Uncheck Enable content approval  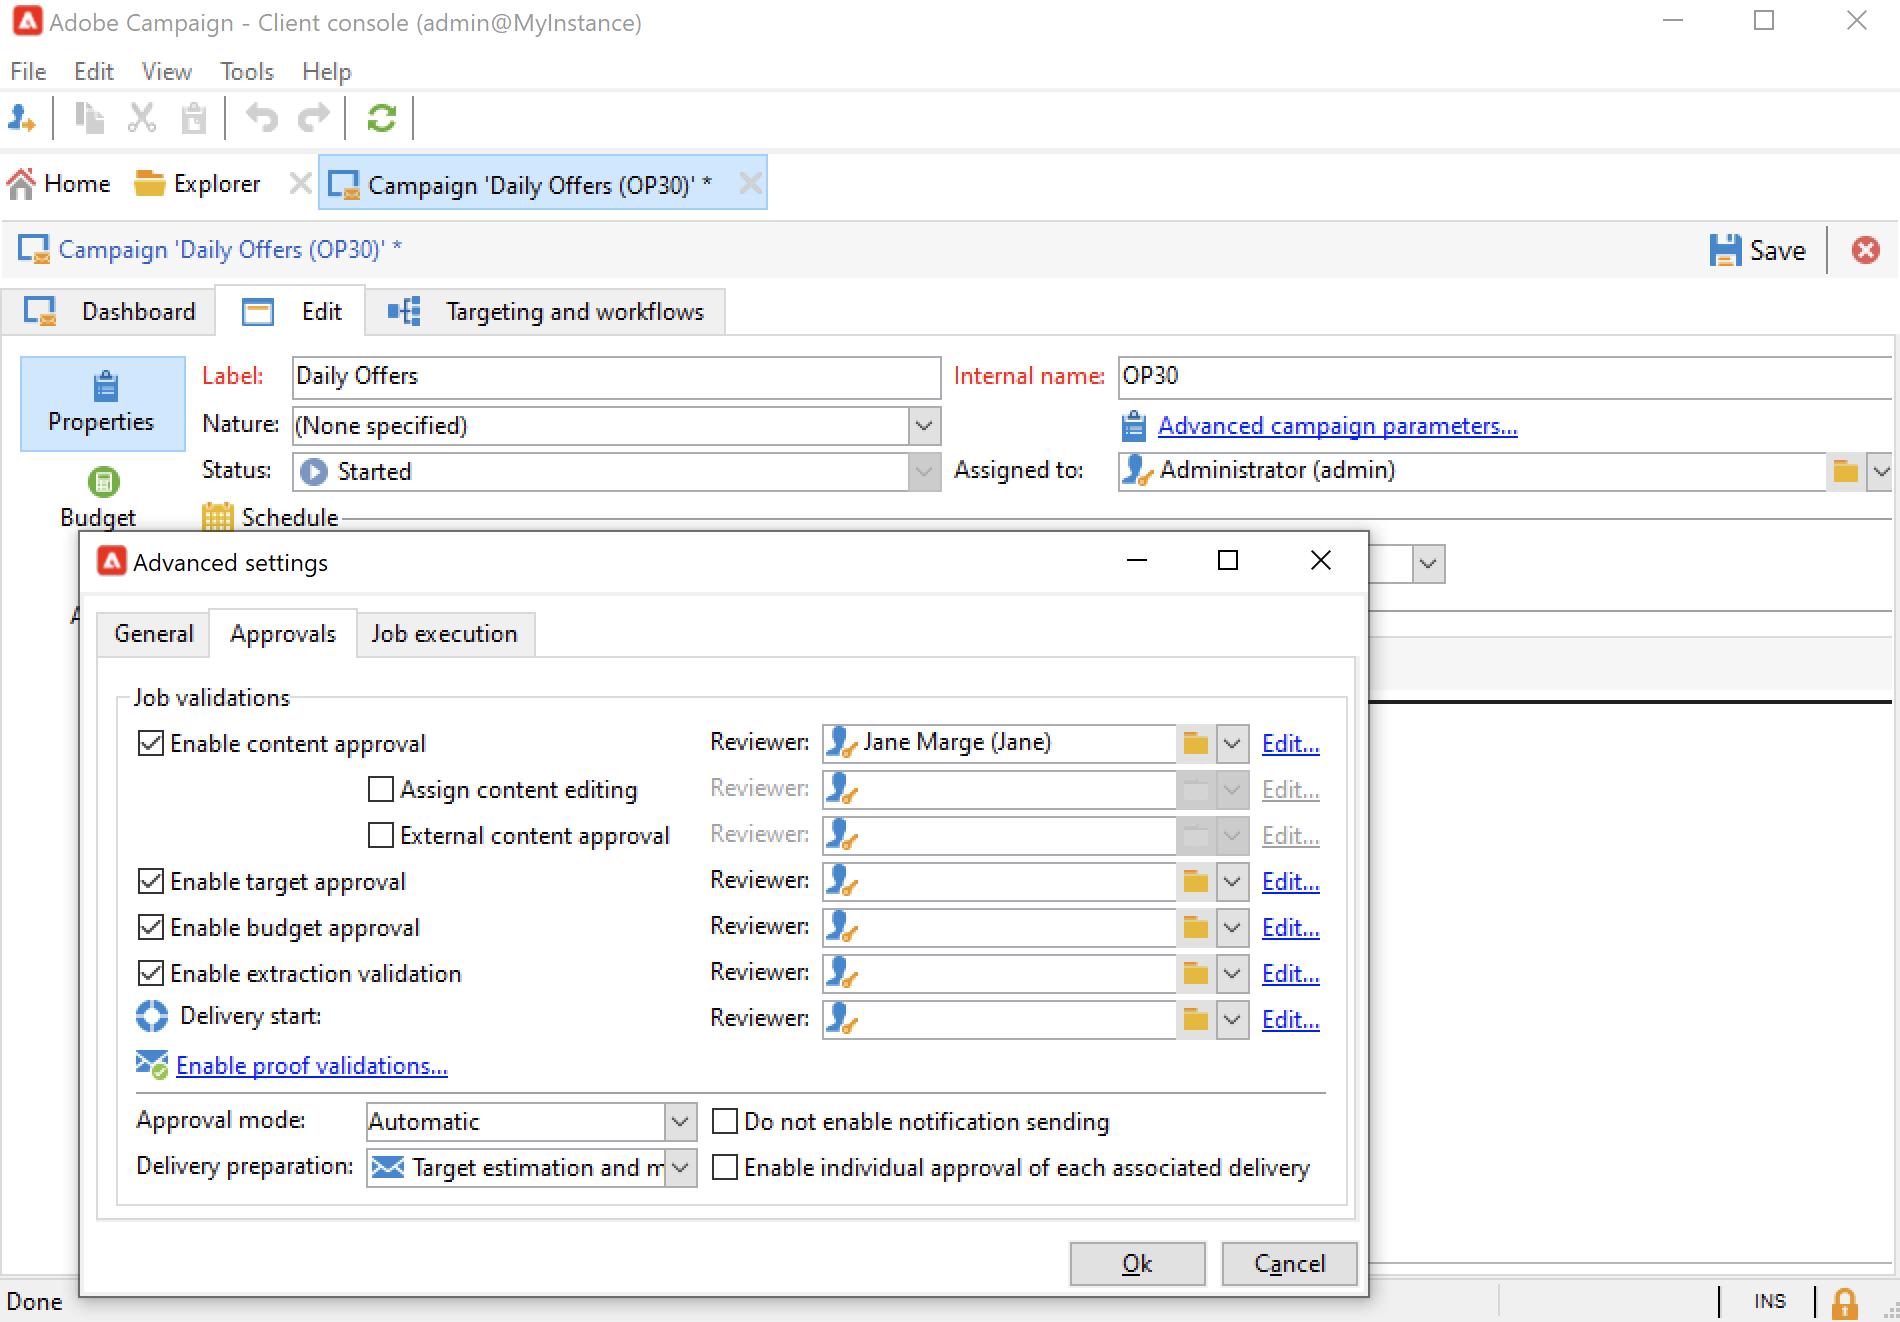(150, 743)
